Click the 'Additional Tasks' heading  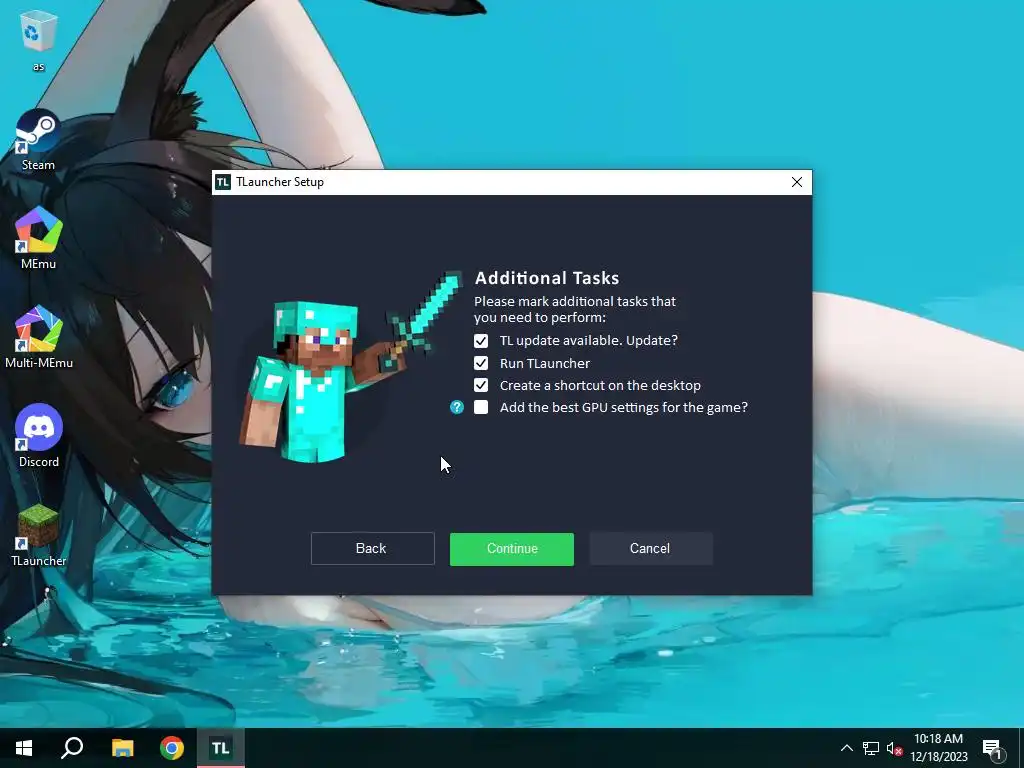pyautogui.click(x=547, y=278)
